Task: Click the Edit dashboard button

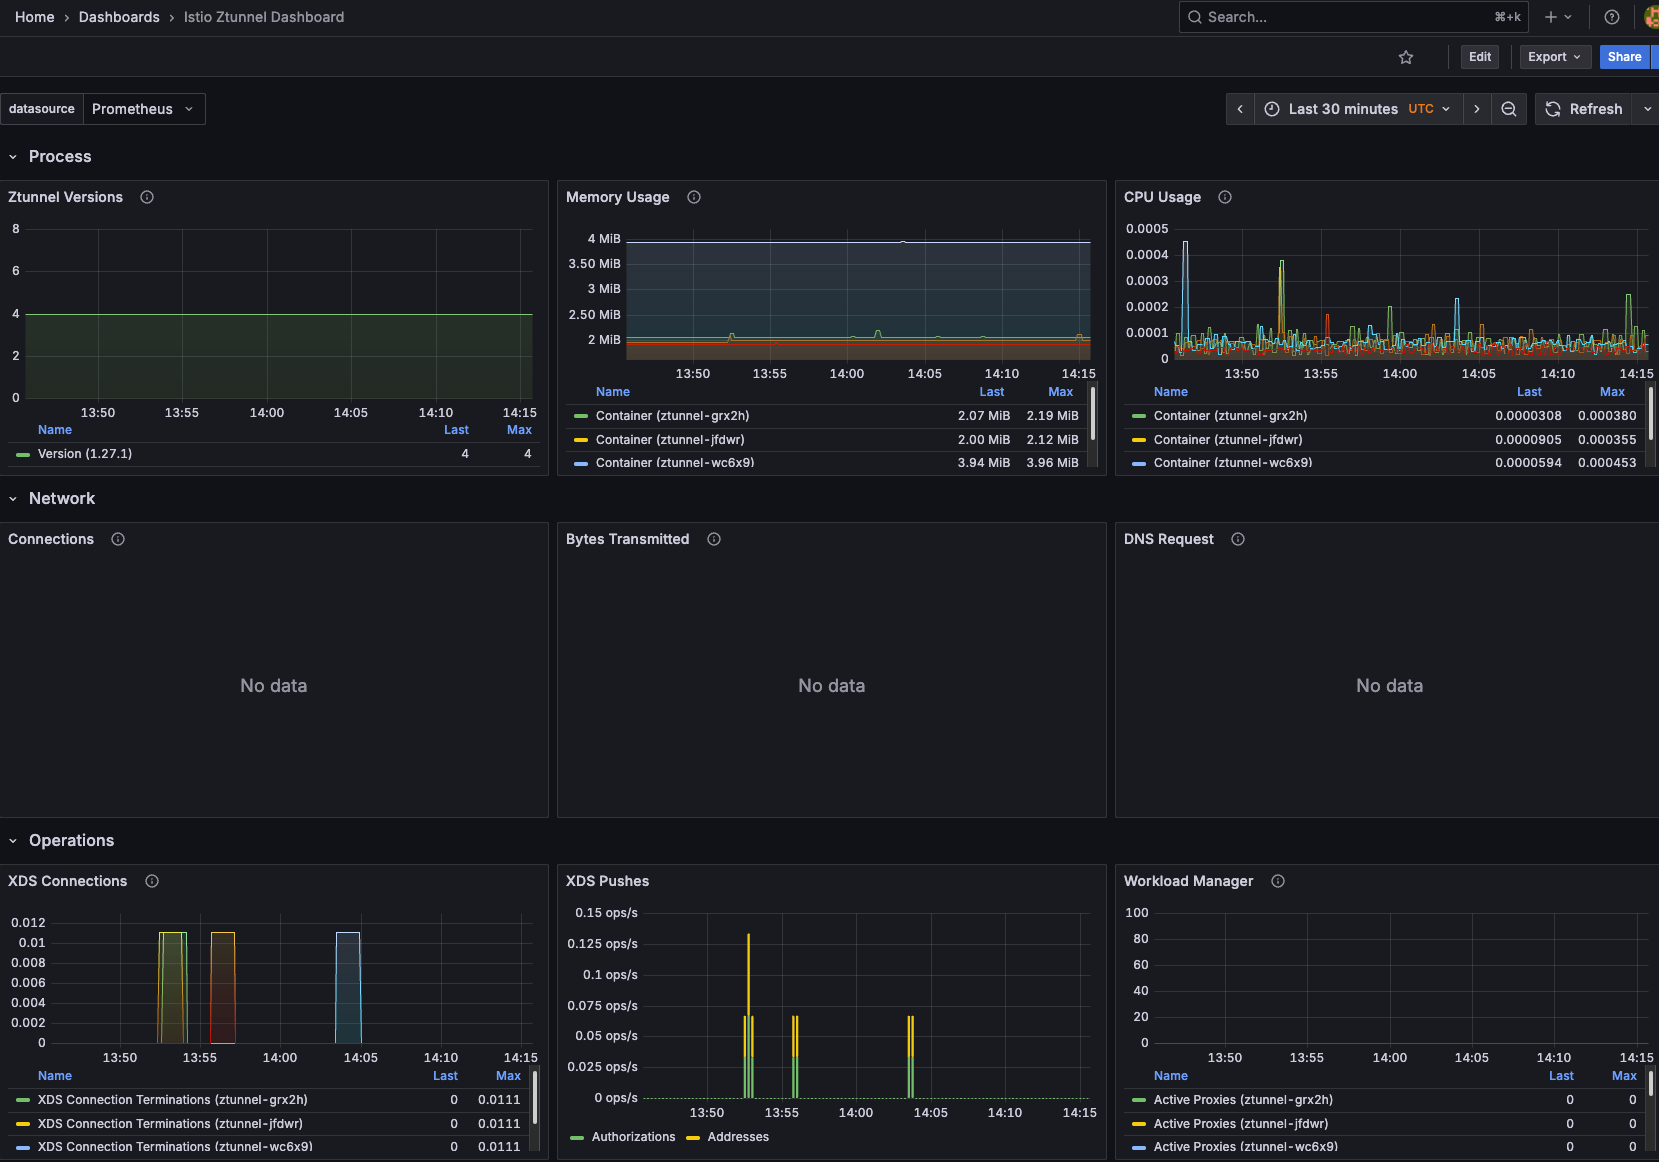Action: (1480, 57)
